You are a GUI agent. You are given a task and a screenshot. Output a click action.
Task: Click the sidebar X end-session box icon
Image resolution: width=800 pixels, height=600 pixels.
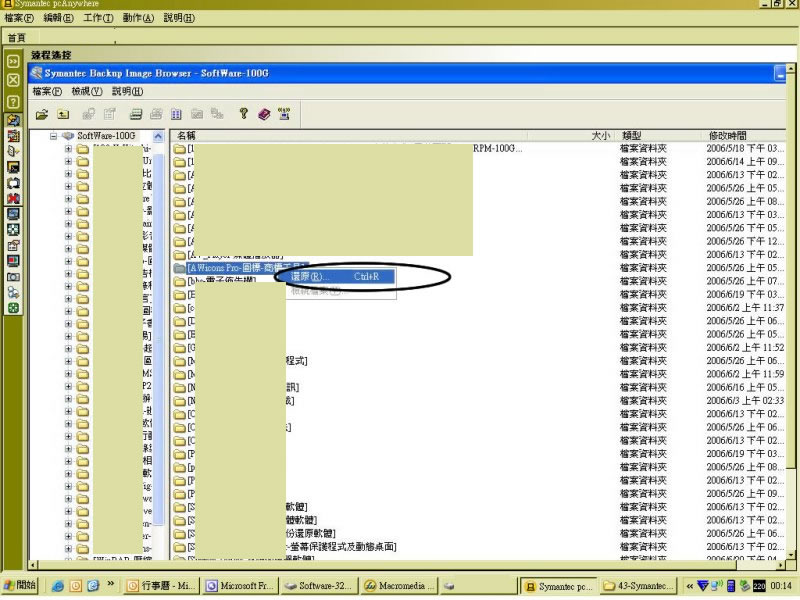tap(13, 80)
